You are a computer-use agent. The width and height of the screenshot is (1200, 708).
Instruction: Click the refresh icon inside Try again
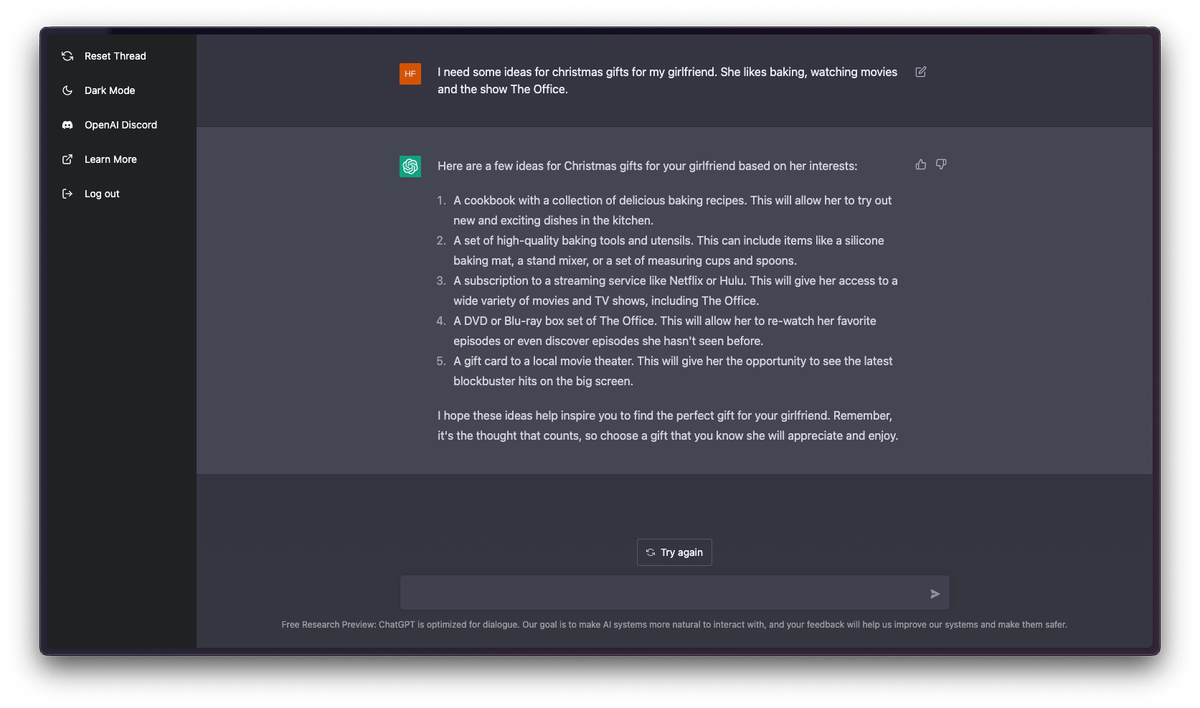(x=651, y=552)
